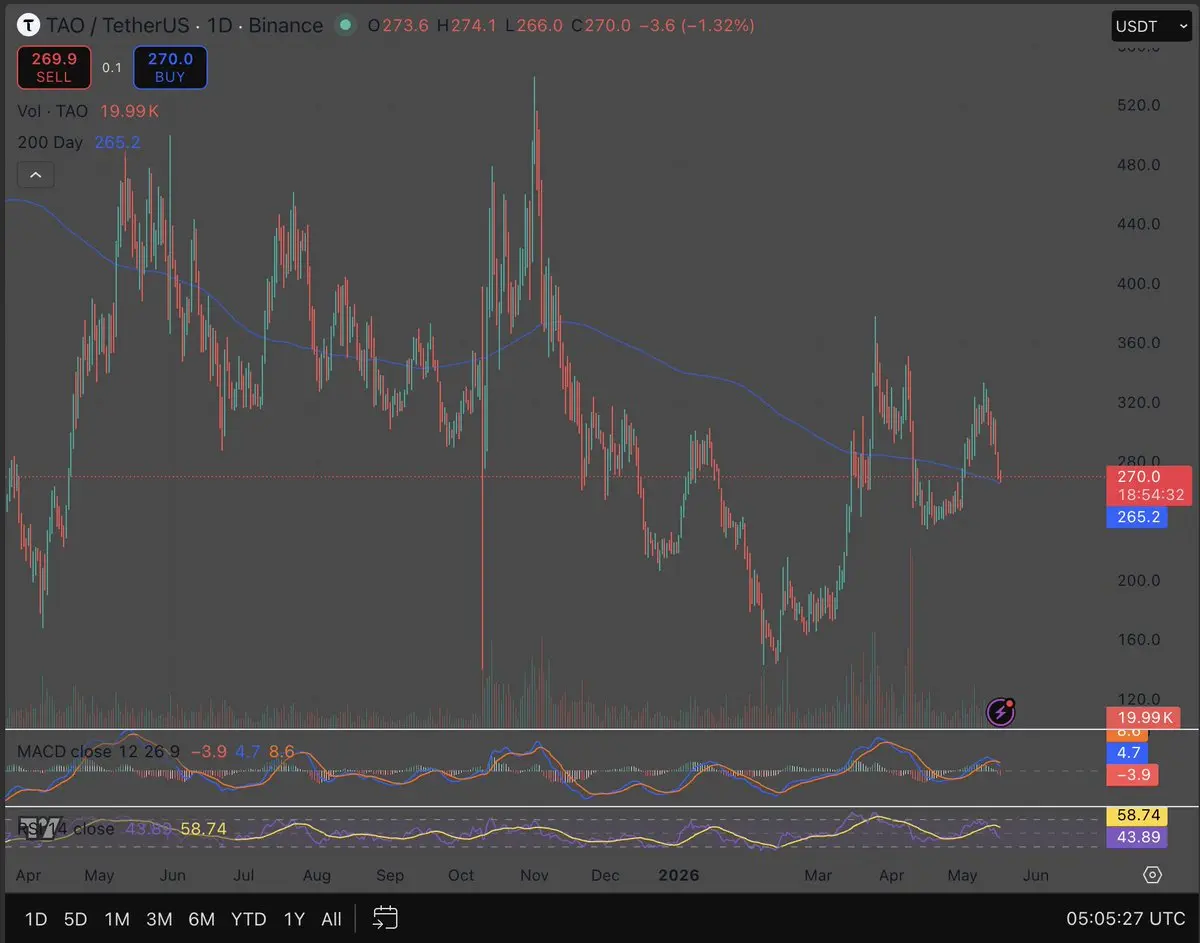Click the TAO symbol logo icon
1200x943 pixels.
click(x=29, y=25)
